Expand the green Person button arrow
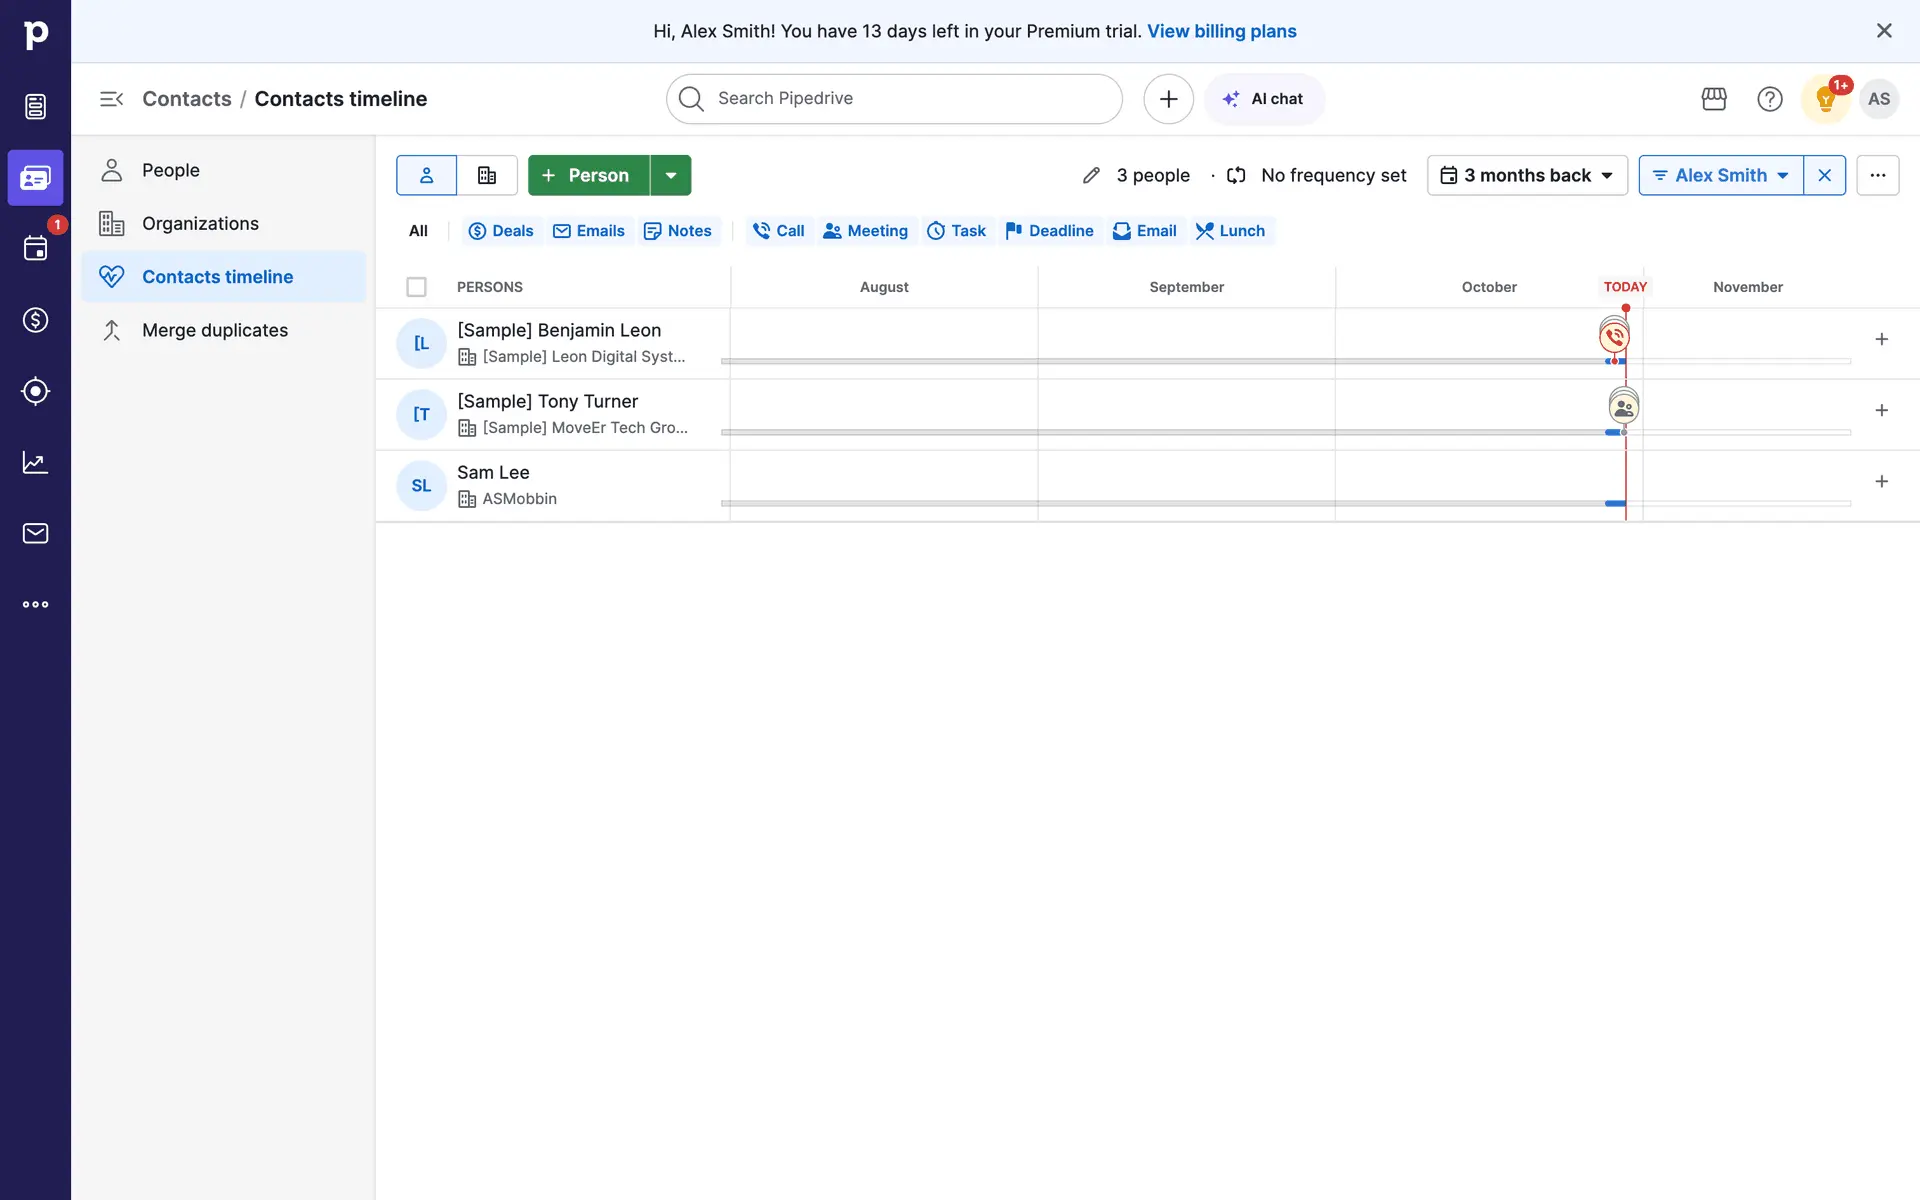Screen dimensions: 1920x1200 (x=671, y=175)
